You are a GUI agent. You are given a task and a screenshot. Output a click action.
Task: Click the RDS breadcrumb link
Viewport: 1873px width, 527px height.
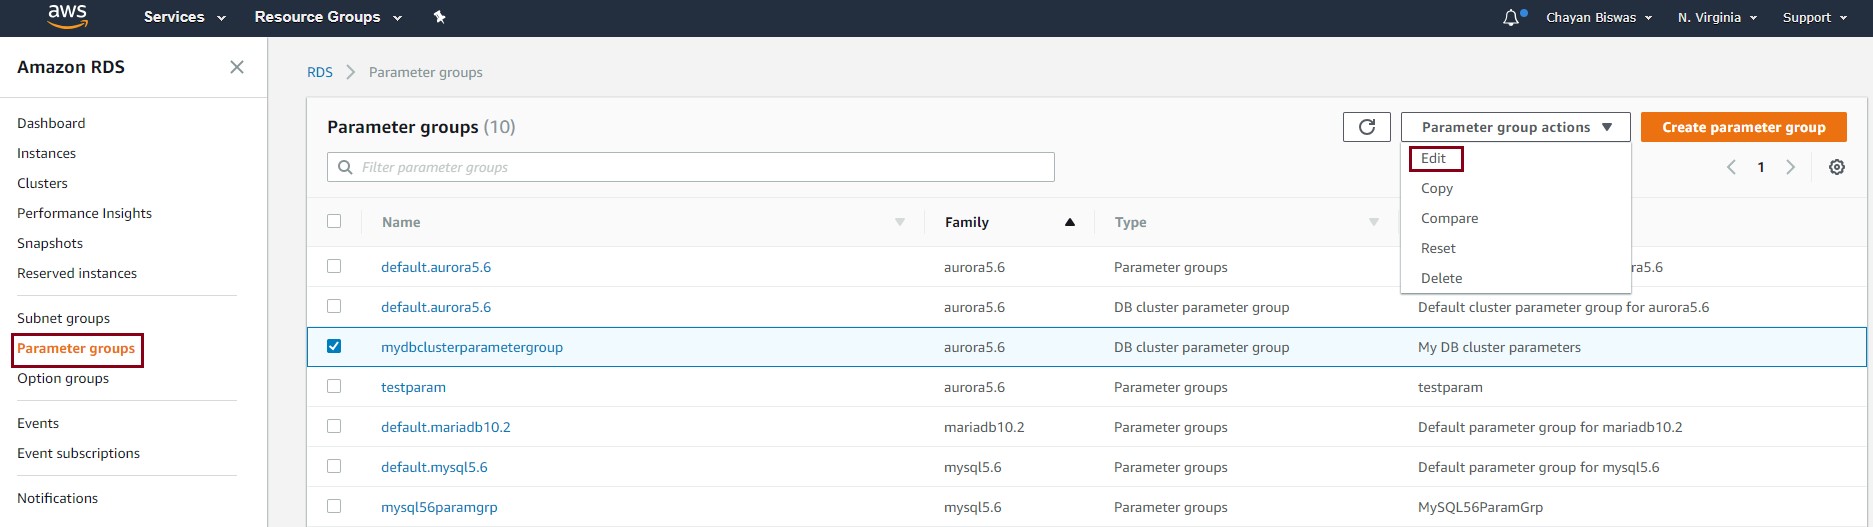tap(320, 72)
